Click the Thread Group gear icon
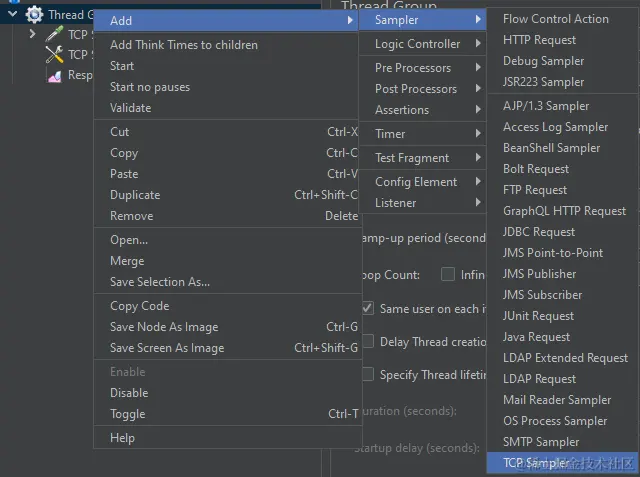 (x=34, y=14)
